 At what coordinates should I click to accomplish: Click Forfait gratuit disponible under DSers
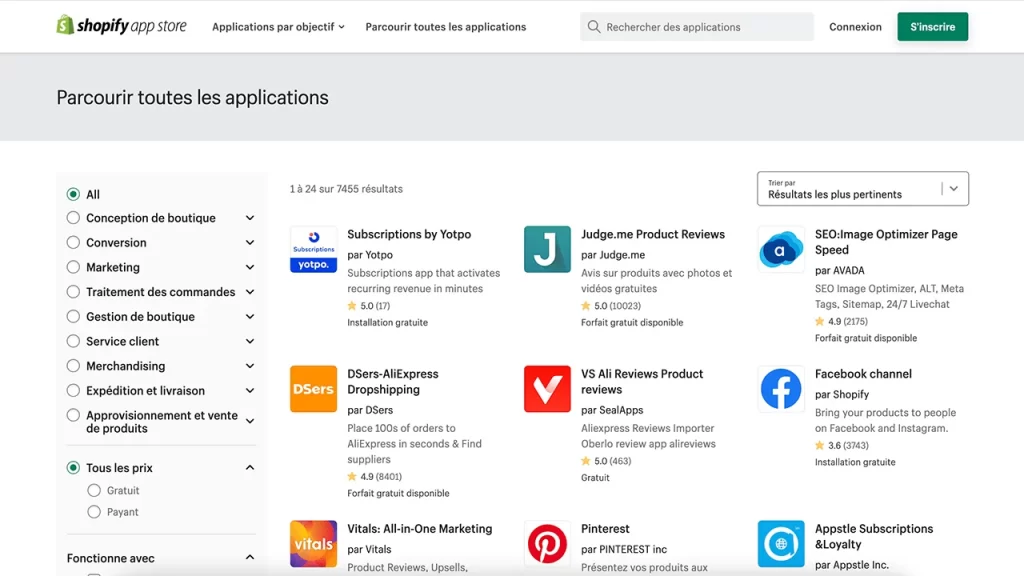click(x=398, y=493)
